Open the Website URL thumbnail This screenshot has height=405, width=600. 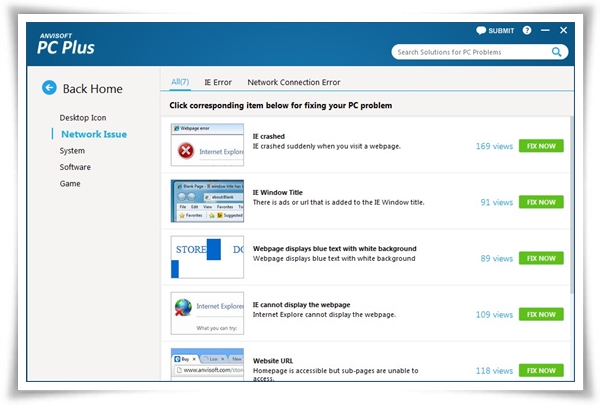pos(207,364)
